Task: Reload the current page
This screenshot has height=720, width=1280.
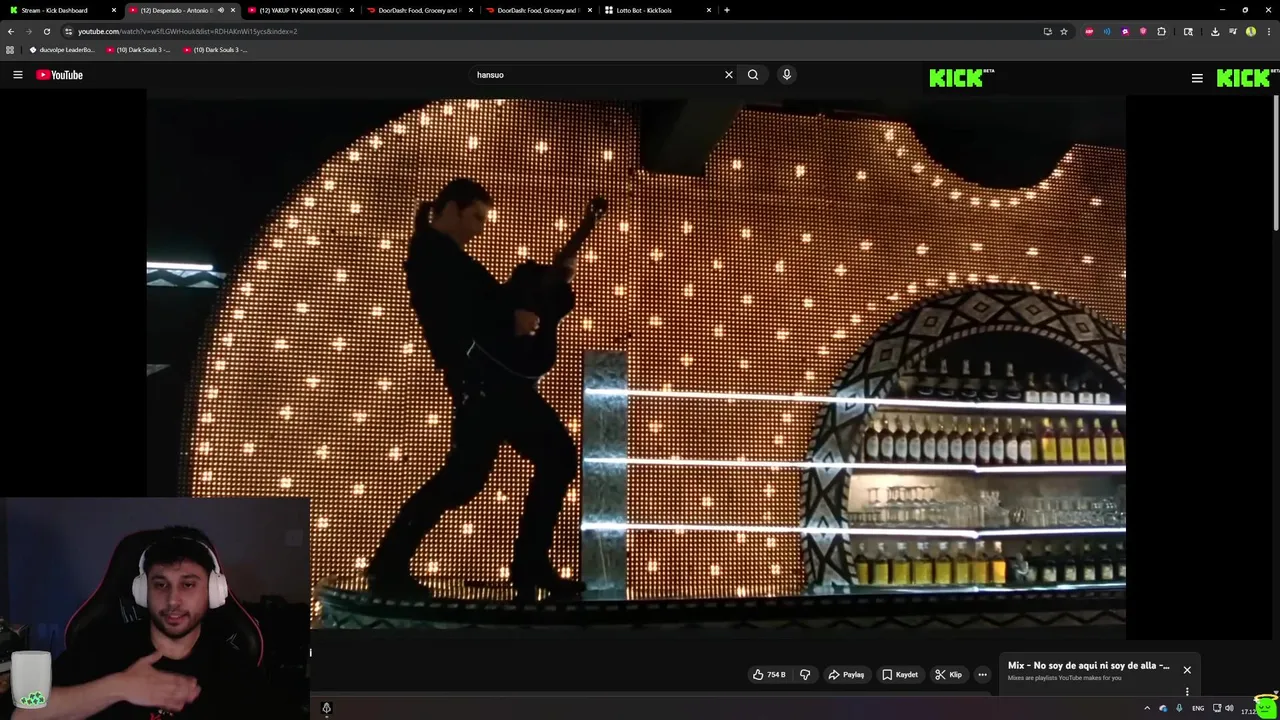Action: [46, 31]
